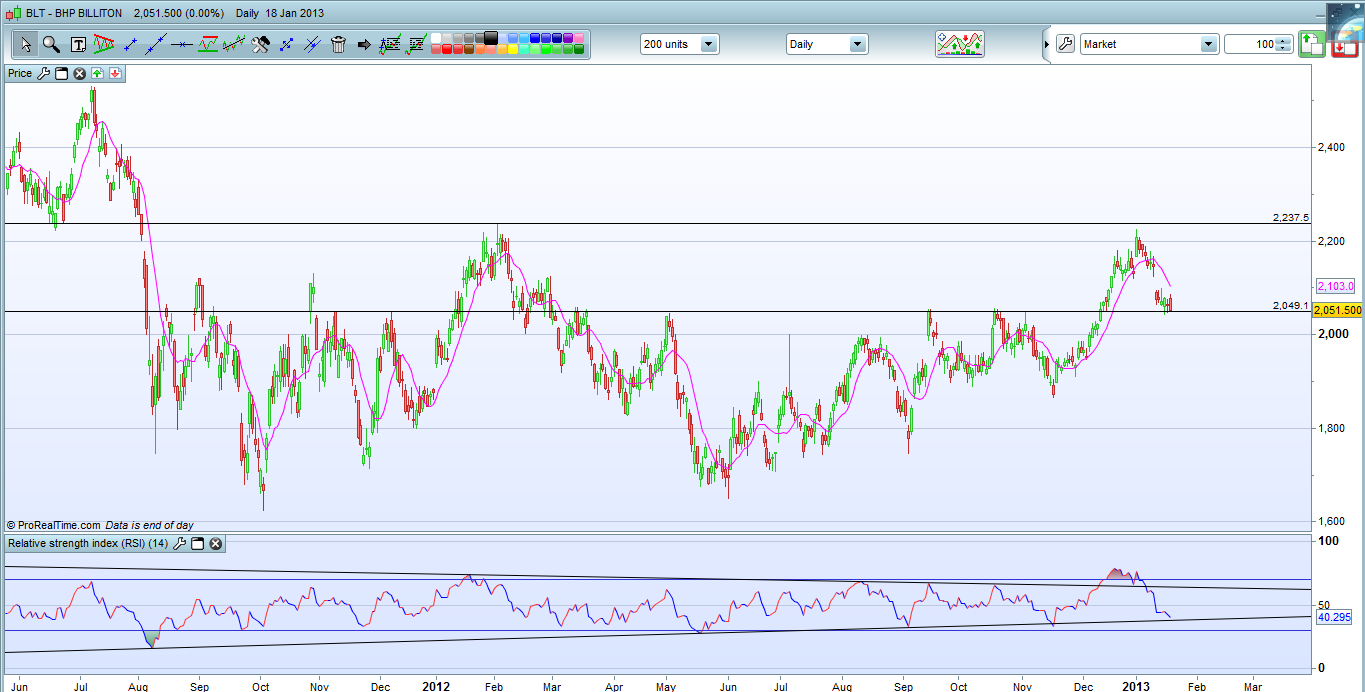Remove the RSI indicator panel

pyautogui.click(x=215, y=543)
